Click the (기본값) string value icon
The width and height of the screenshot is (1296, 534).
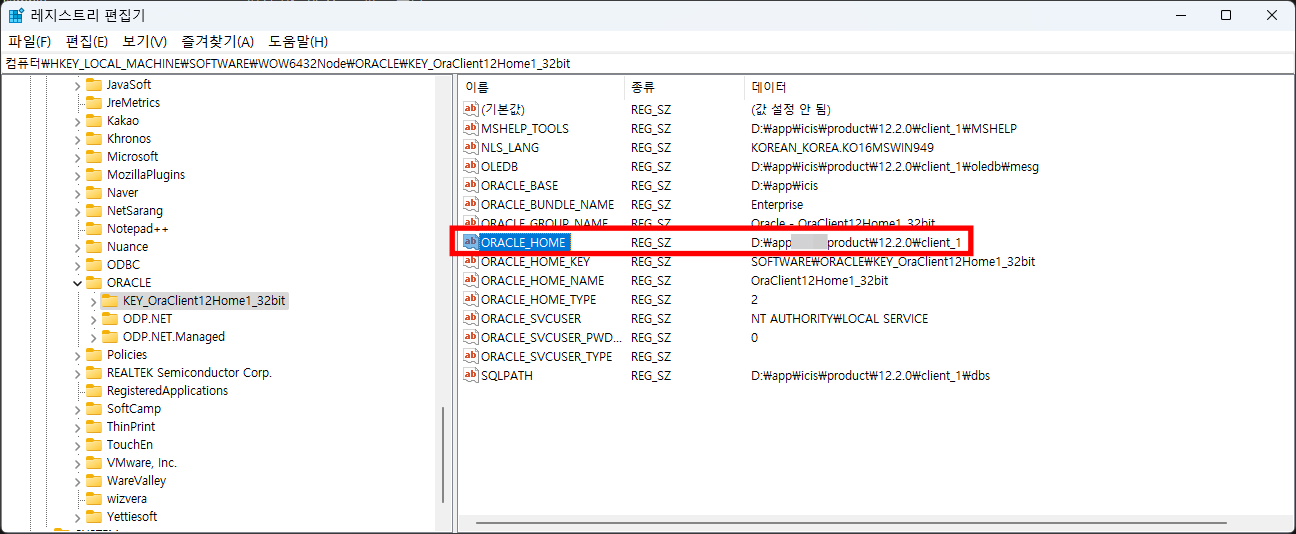[x=471, y=109]
